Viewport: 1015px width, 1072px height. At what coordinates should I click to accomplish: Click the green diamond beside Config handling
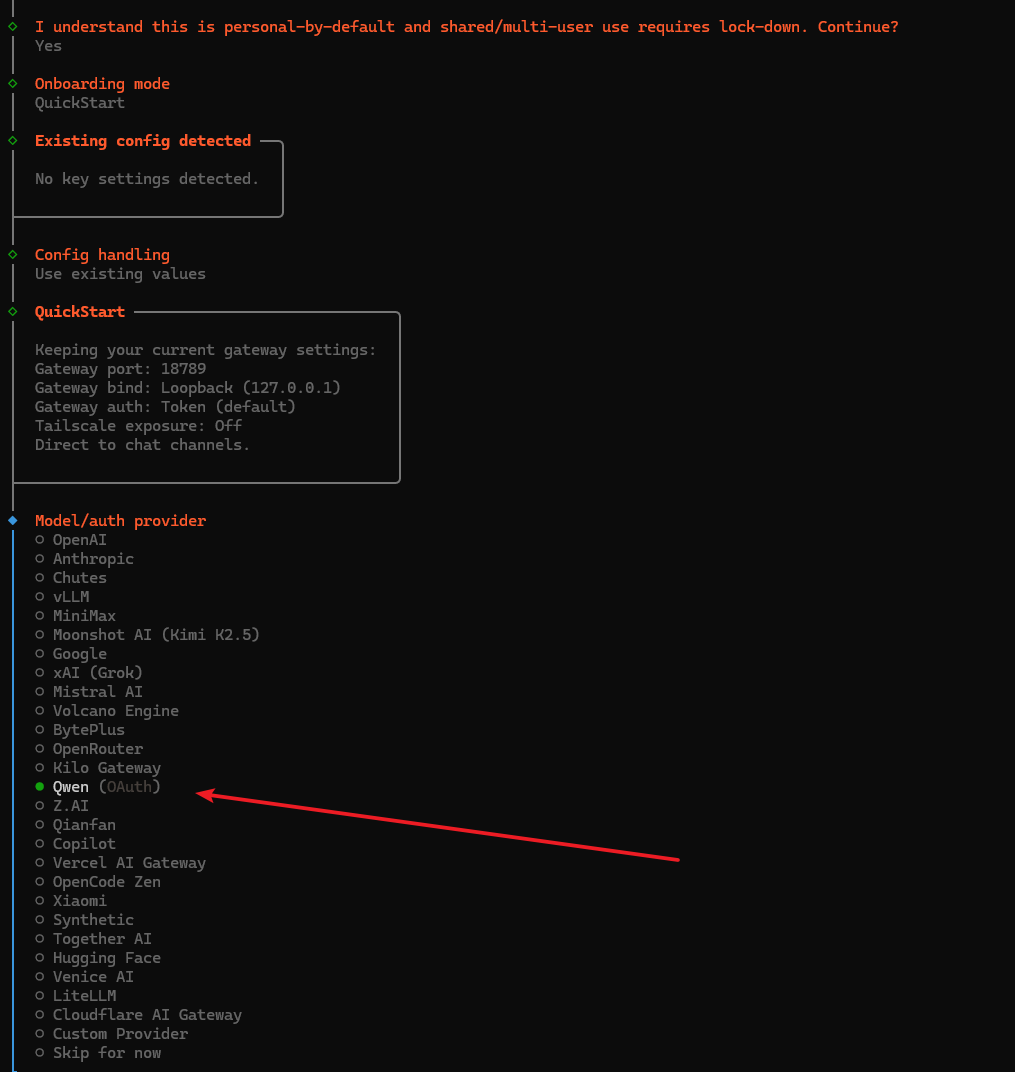tap(13, 255)
